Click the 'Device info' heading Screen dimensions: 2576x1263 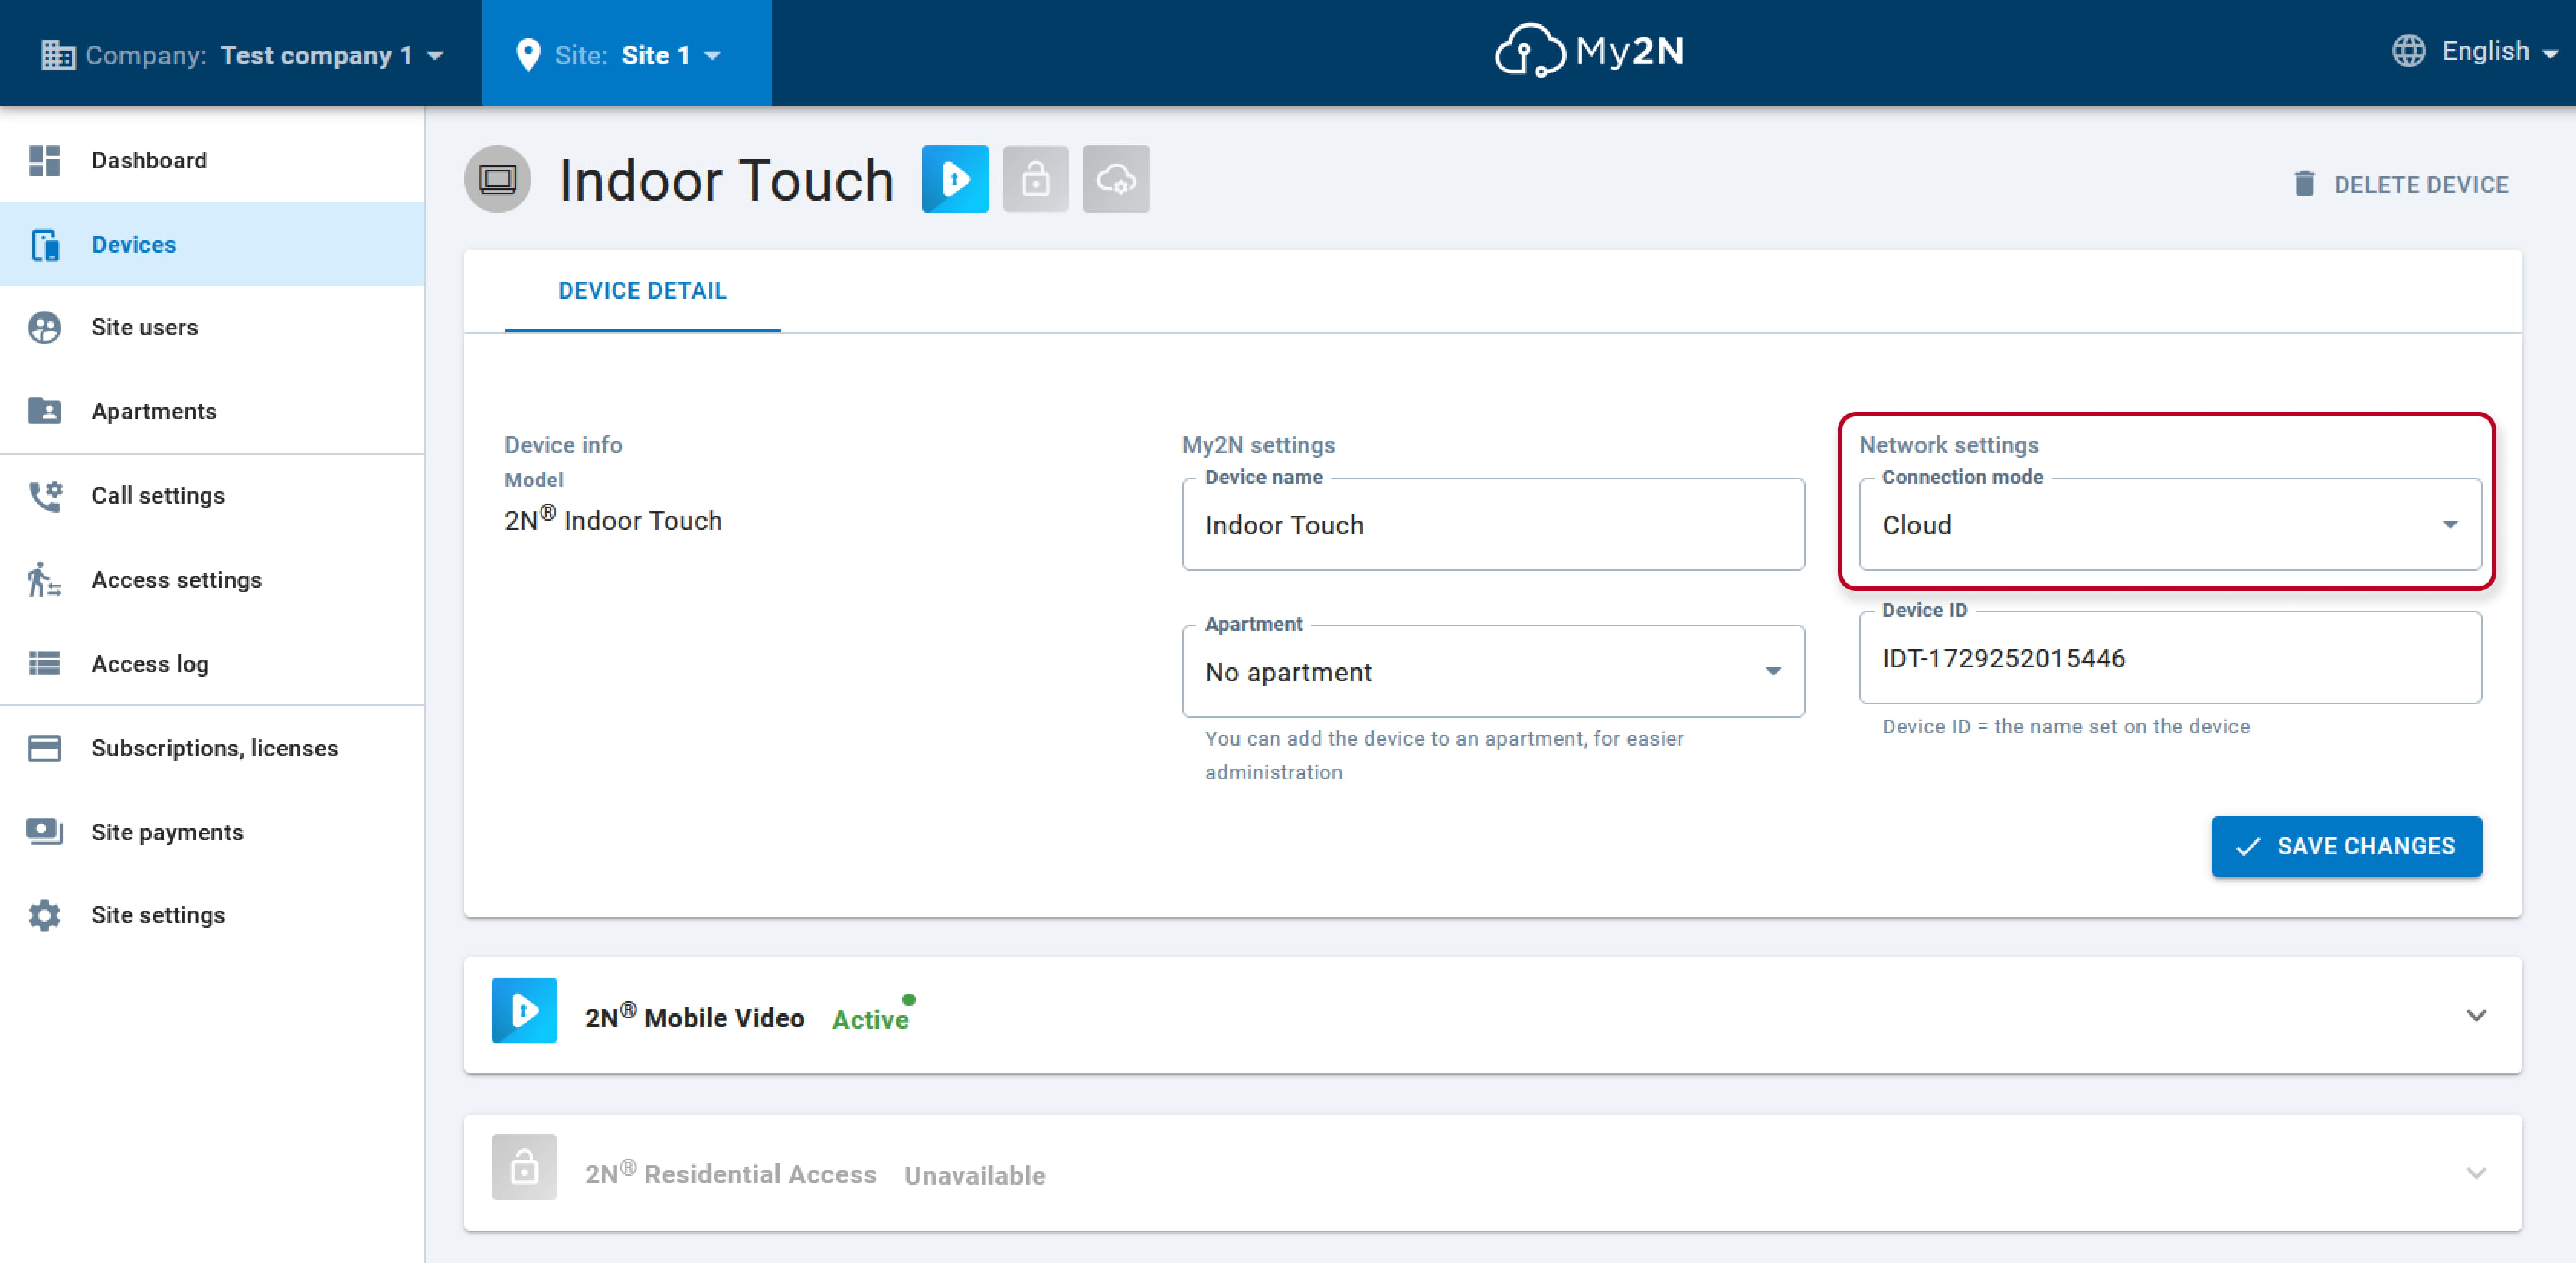pos(563,445)
